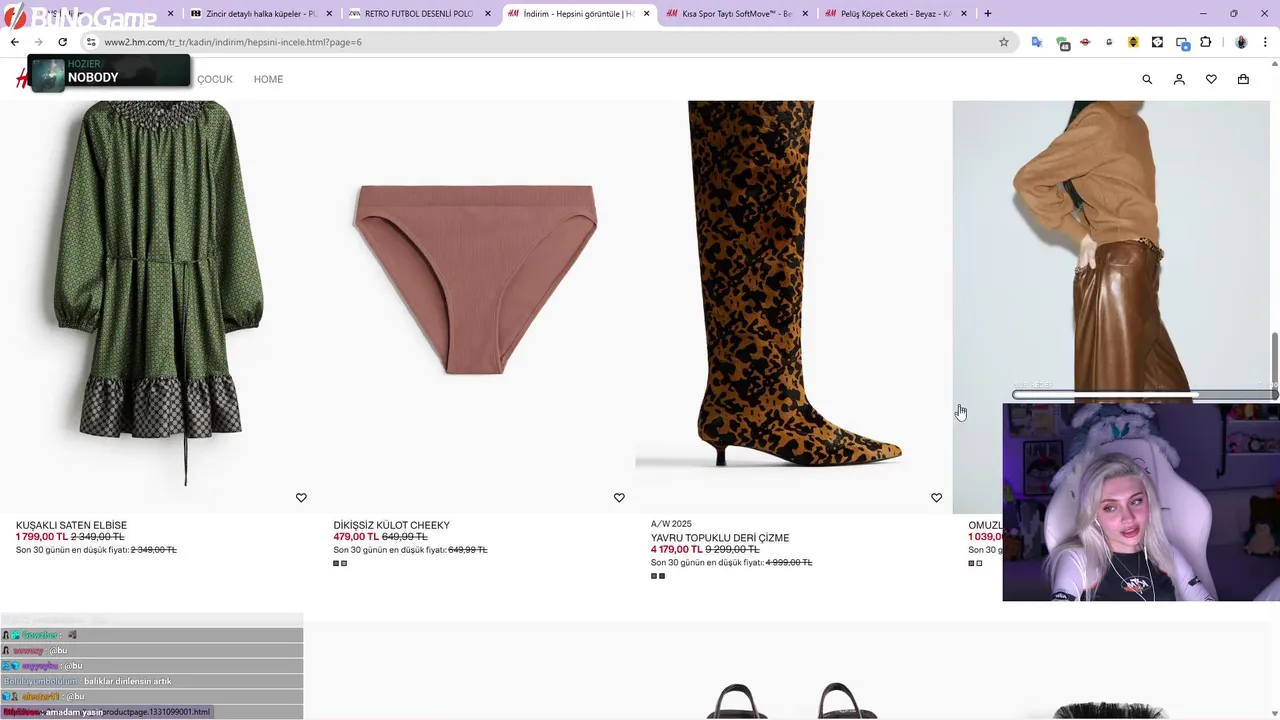
Task: Bookmark this page with the star icon
Action: click(x=1004, y=42)
